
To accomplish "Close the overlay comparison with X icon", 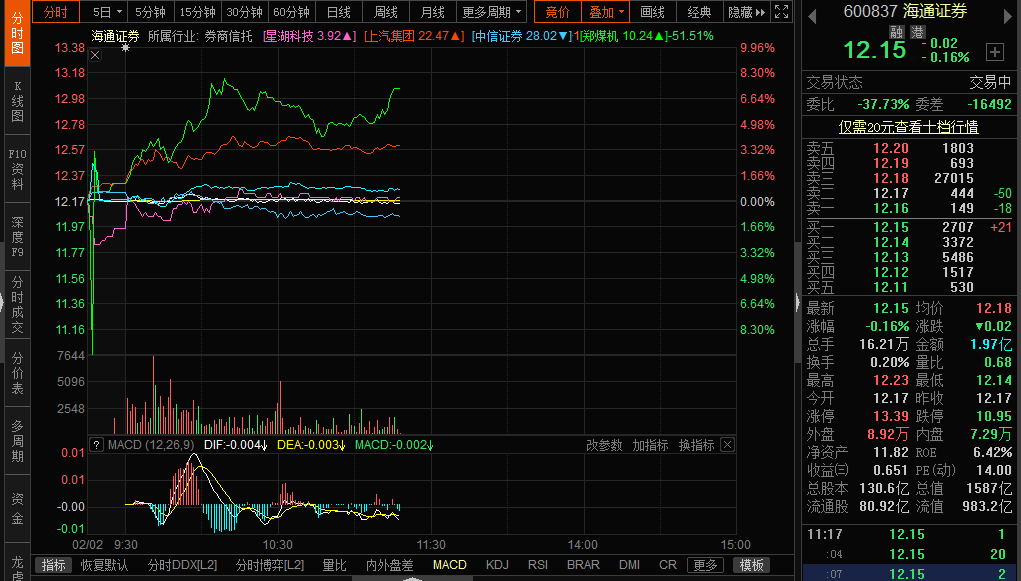I will 95,55.
